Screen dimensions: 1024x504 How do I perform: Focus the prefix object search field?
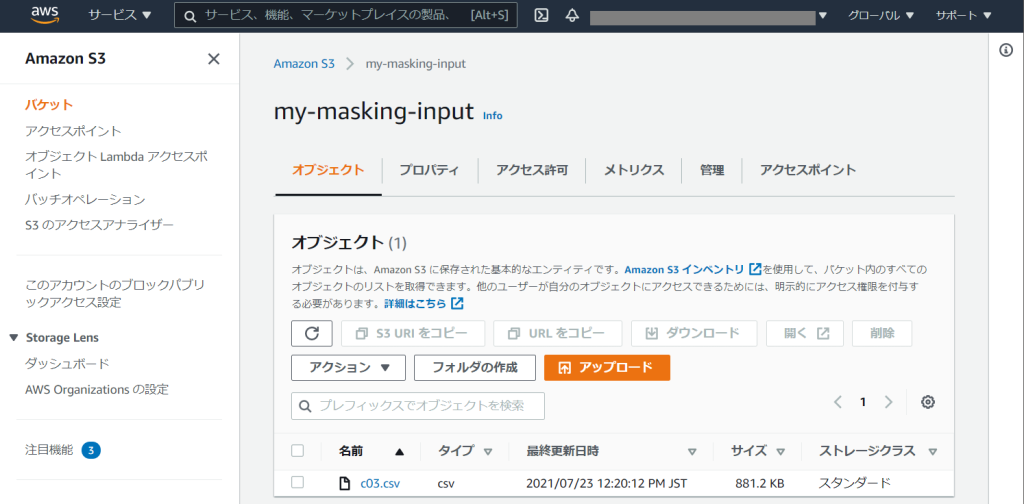click(418, 406)
